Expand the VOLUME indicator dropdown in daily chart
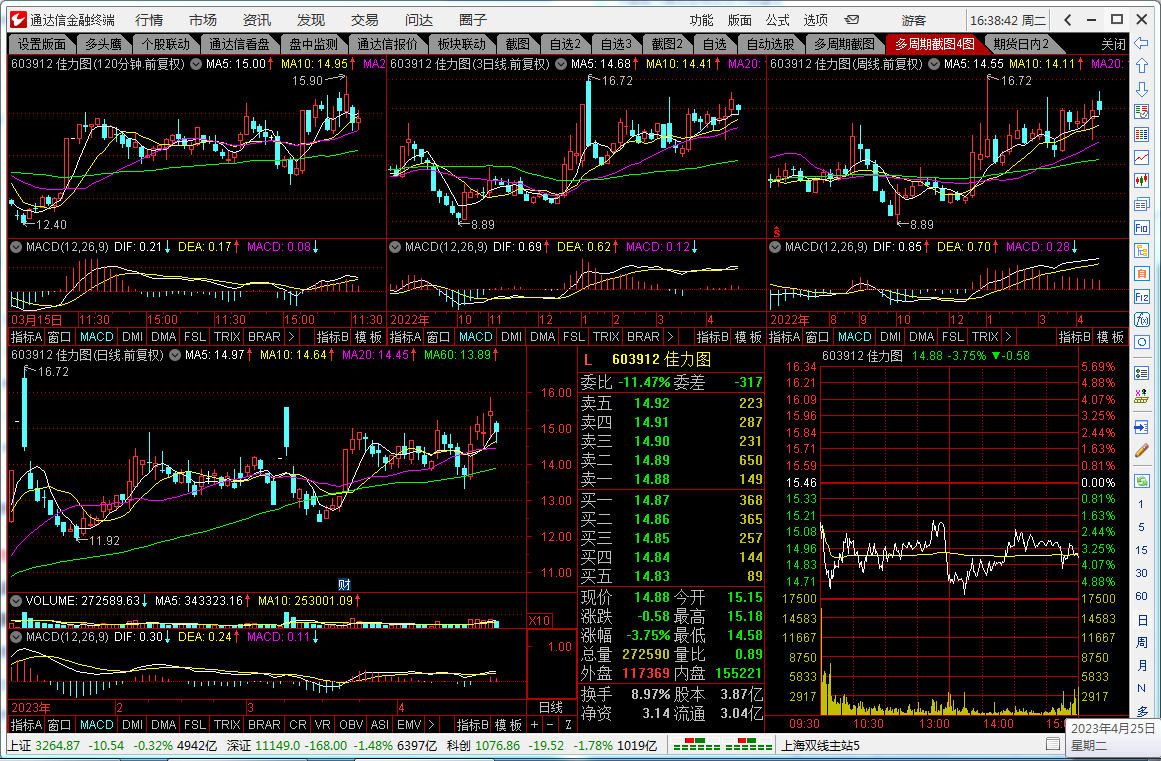 pos(16,601)
